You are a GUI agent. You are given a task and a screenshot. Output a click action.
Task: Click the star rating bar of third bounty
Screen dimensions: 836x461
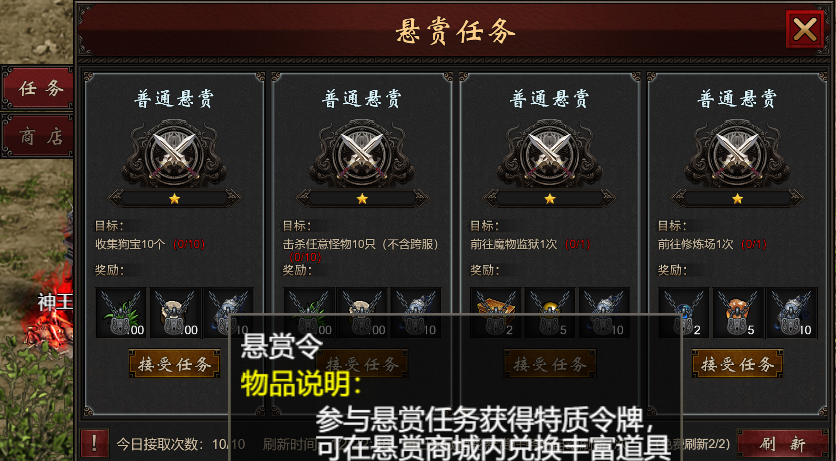(550, 199)
